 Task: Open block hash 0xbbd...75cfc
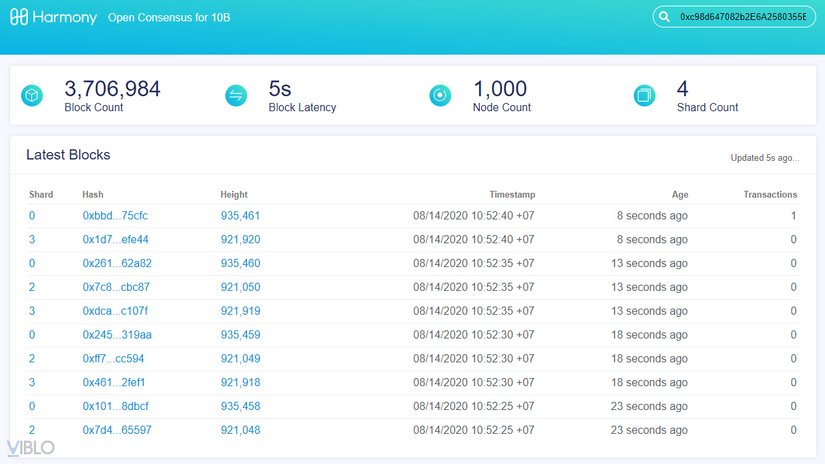click(x=115, y=216)
